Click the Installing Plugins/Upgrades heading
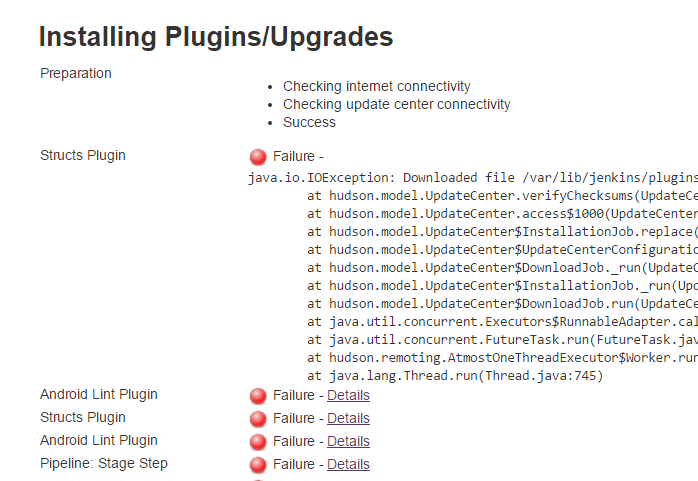The image size is (698, 481). click(x=216, y=38)
